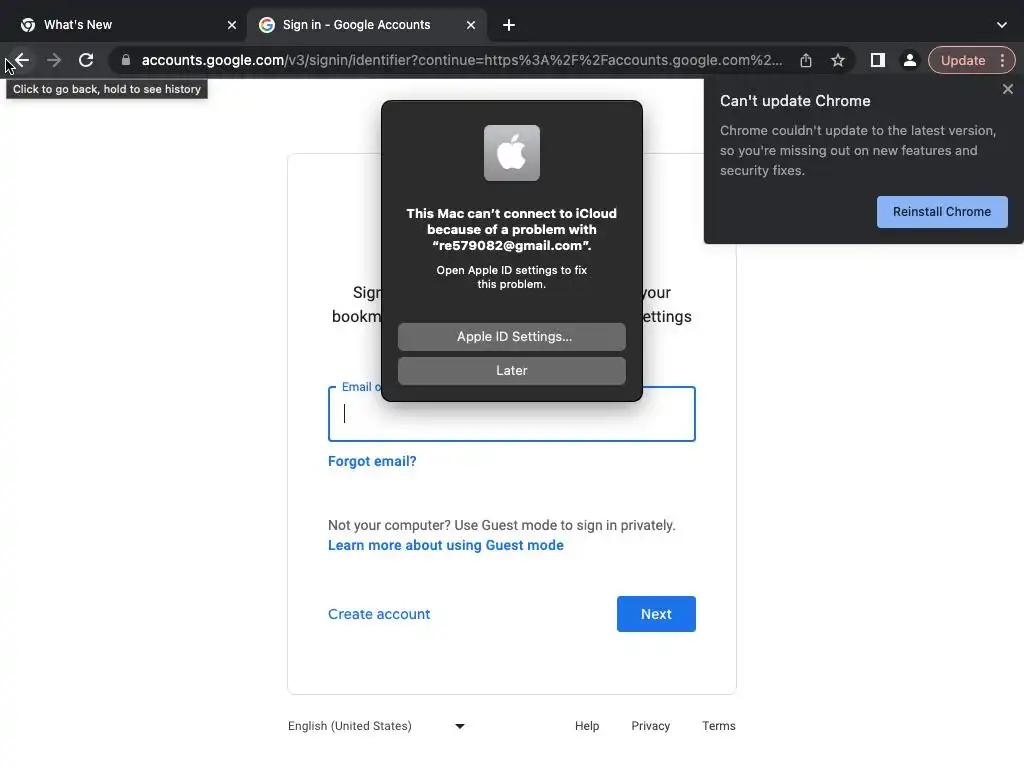The height and width of the screenshot is (768, 1024).
Task: View site info via lock icon
Action: (x=126, y=60)
